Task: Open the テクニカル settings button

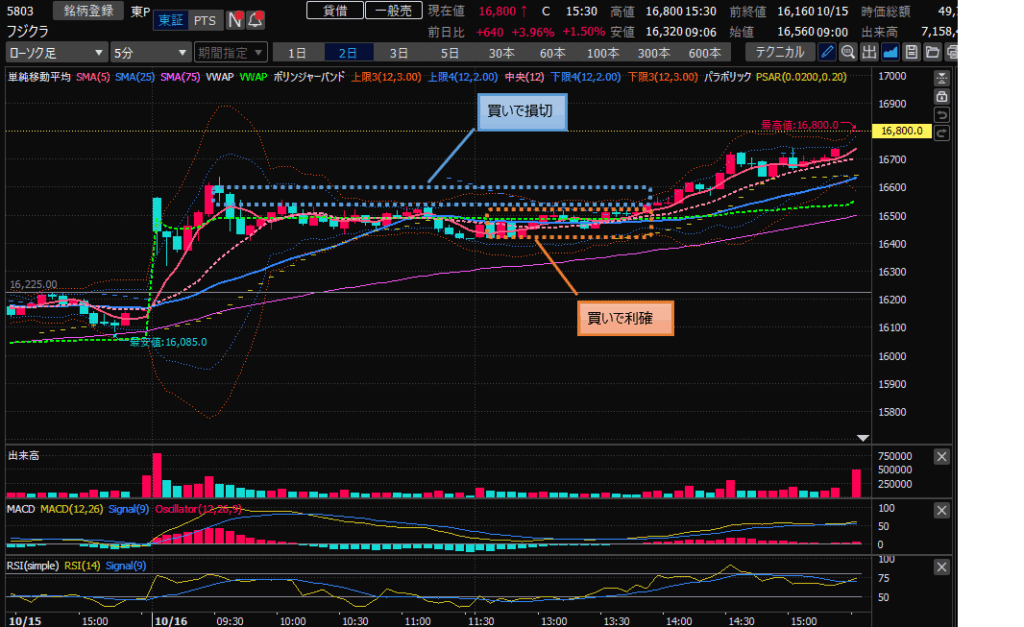Action: pos(783,52)
